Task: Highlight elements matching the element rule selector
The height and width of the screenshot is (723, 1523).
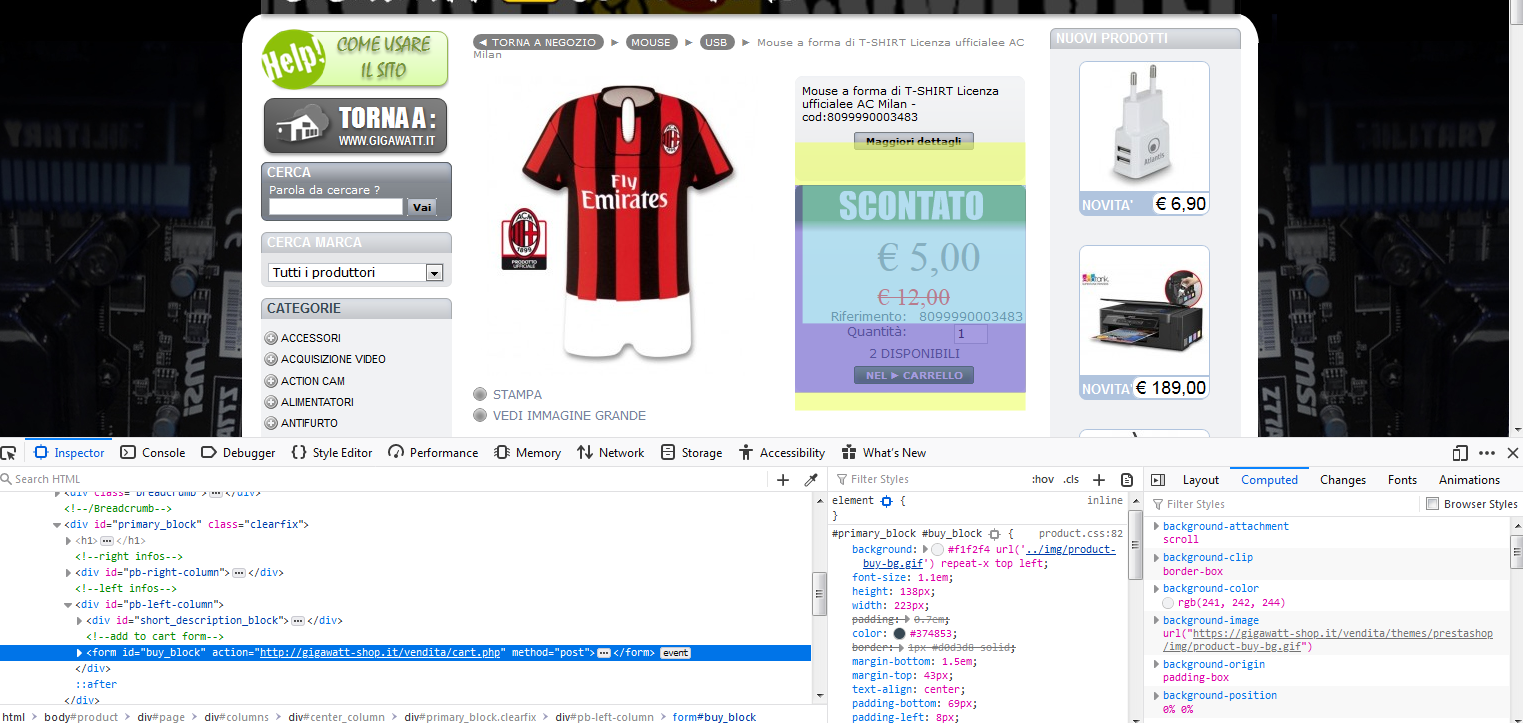Action: pyautogui.click(x=886, y=500)
